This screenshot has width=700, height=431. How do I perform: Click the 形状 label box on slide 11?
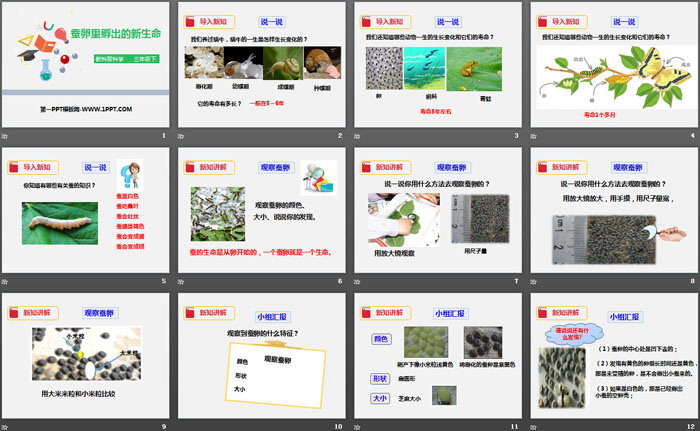(380, 378)
